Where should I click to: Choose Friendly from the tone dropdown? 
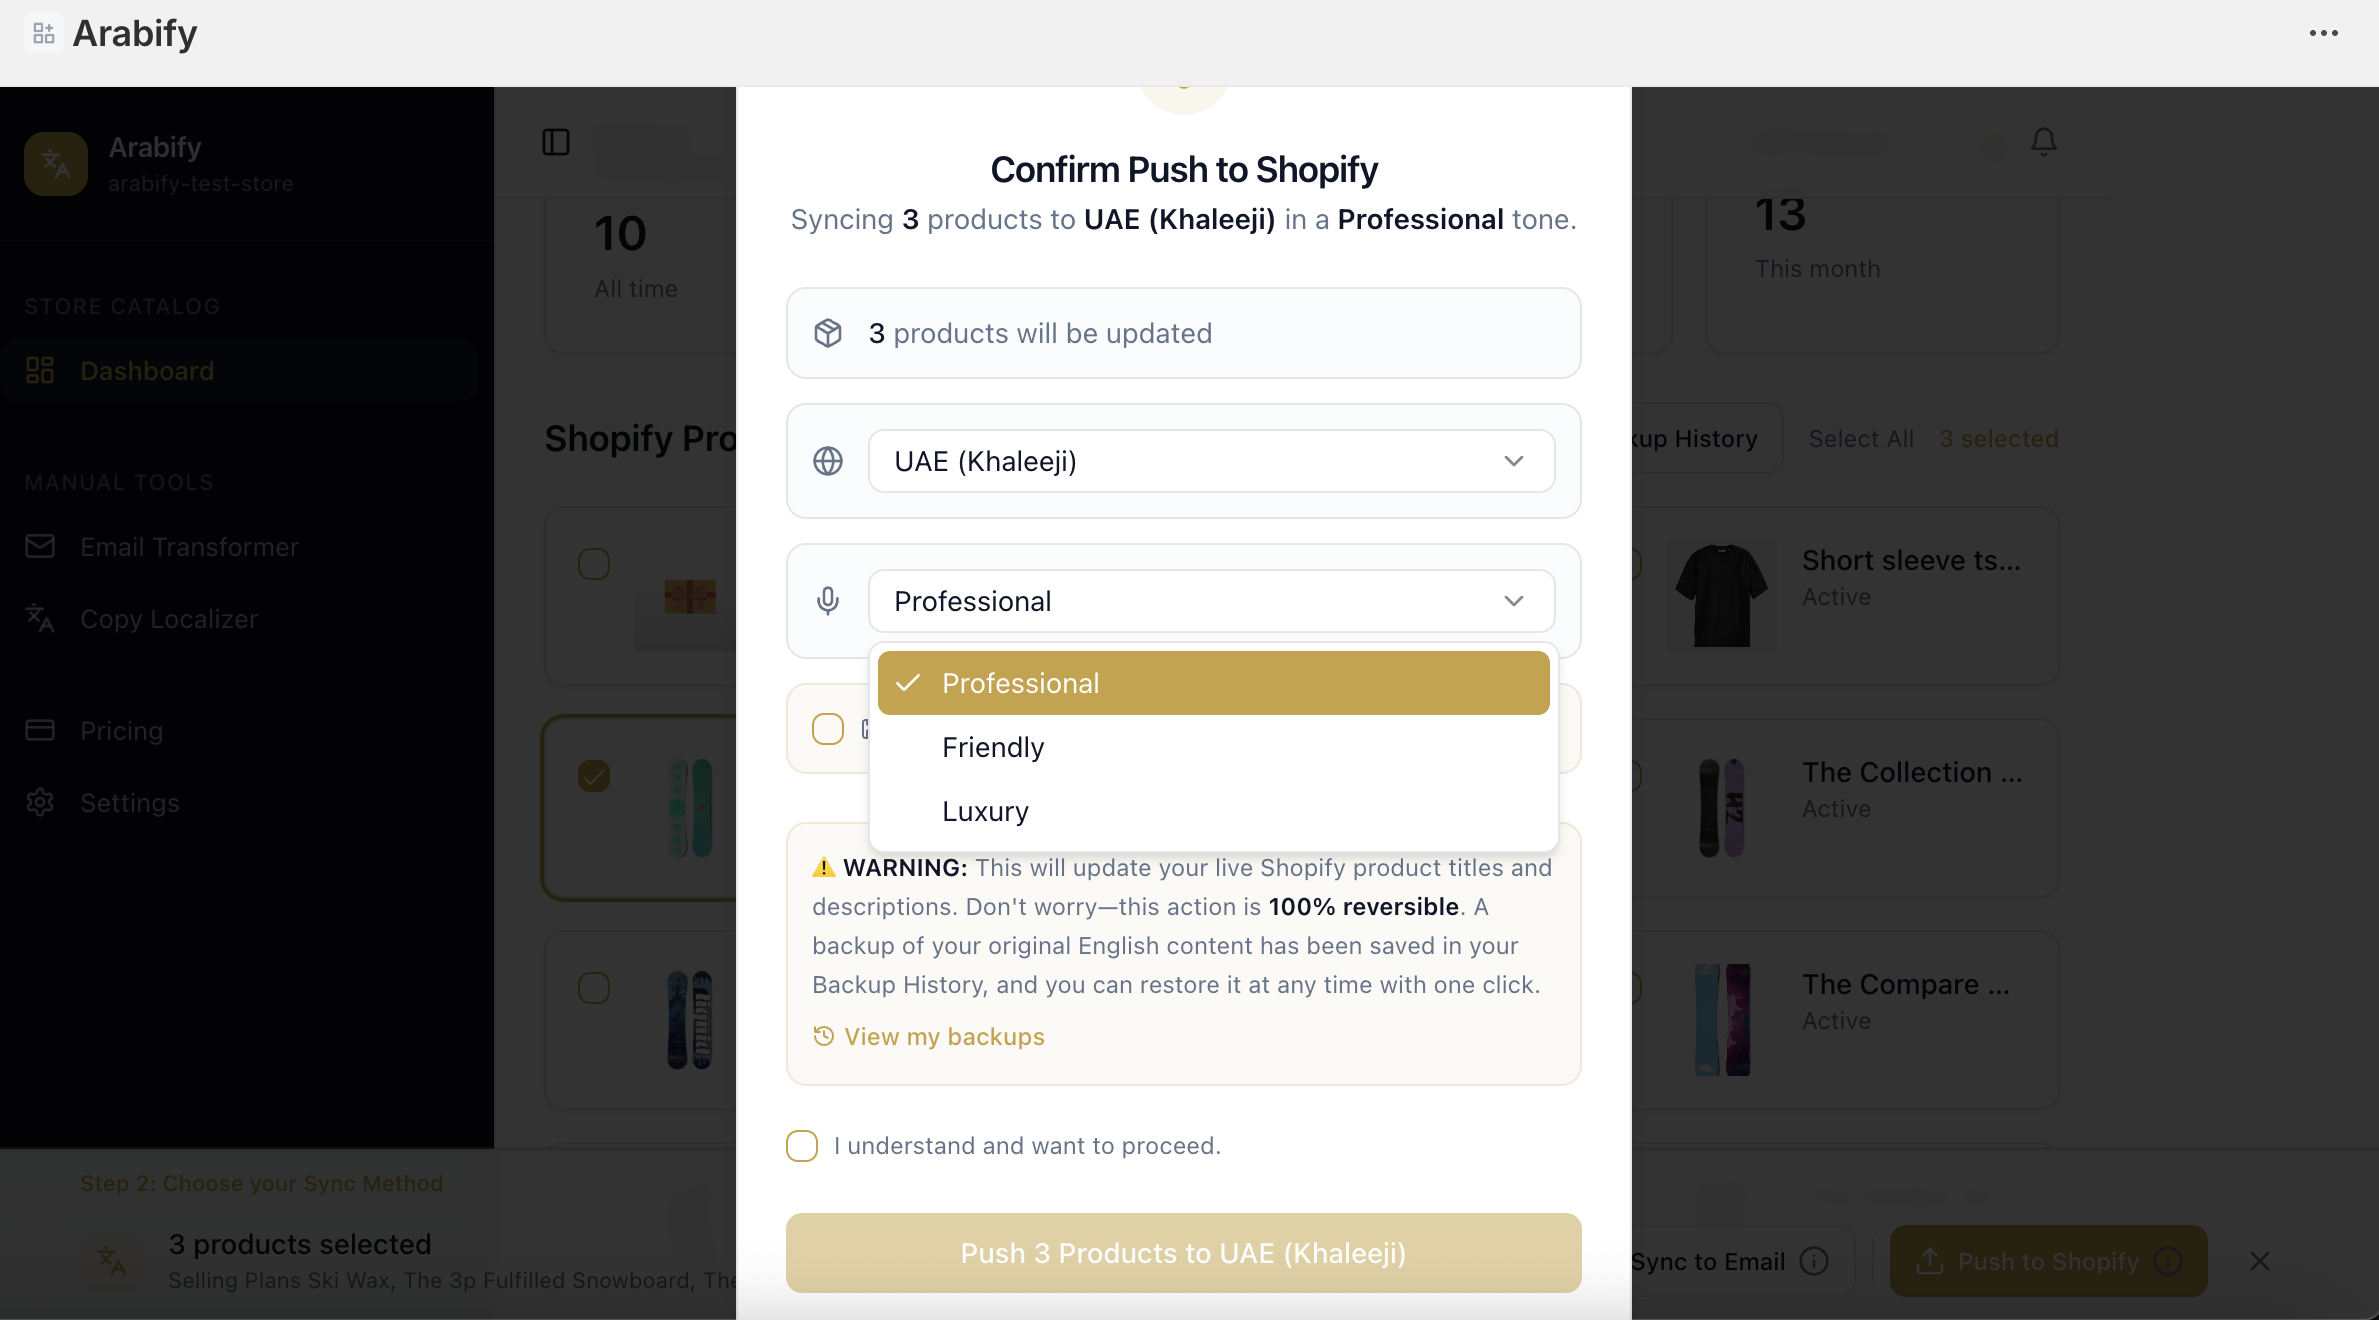[x=992, y=747]
